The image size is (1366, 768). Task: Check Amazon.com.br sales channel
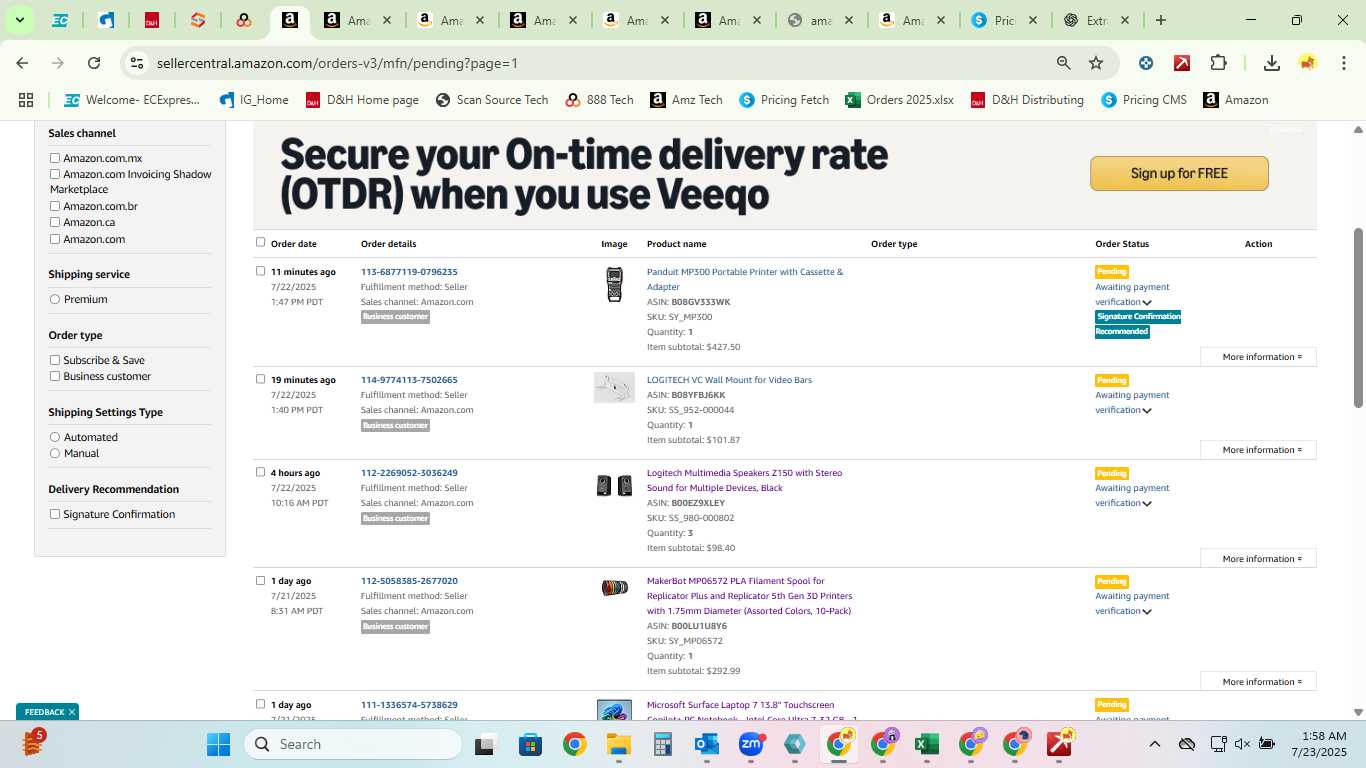55,206
